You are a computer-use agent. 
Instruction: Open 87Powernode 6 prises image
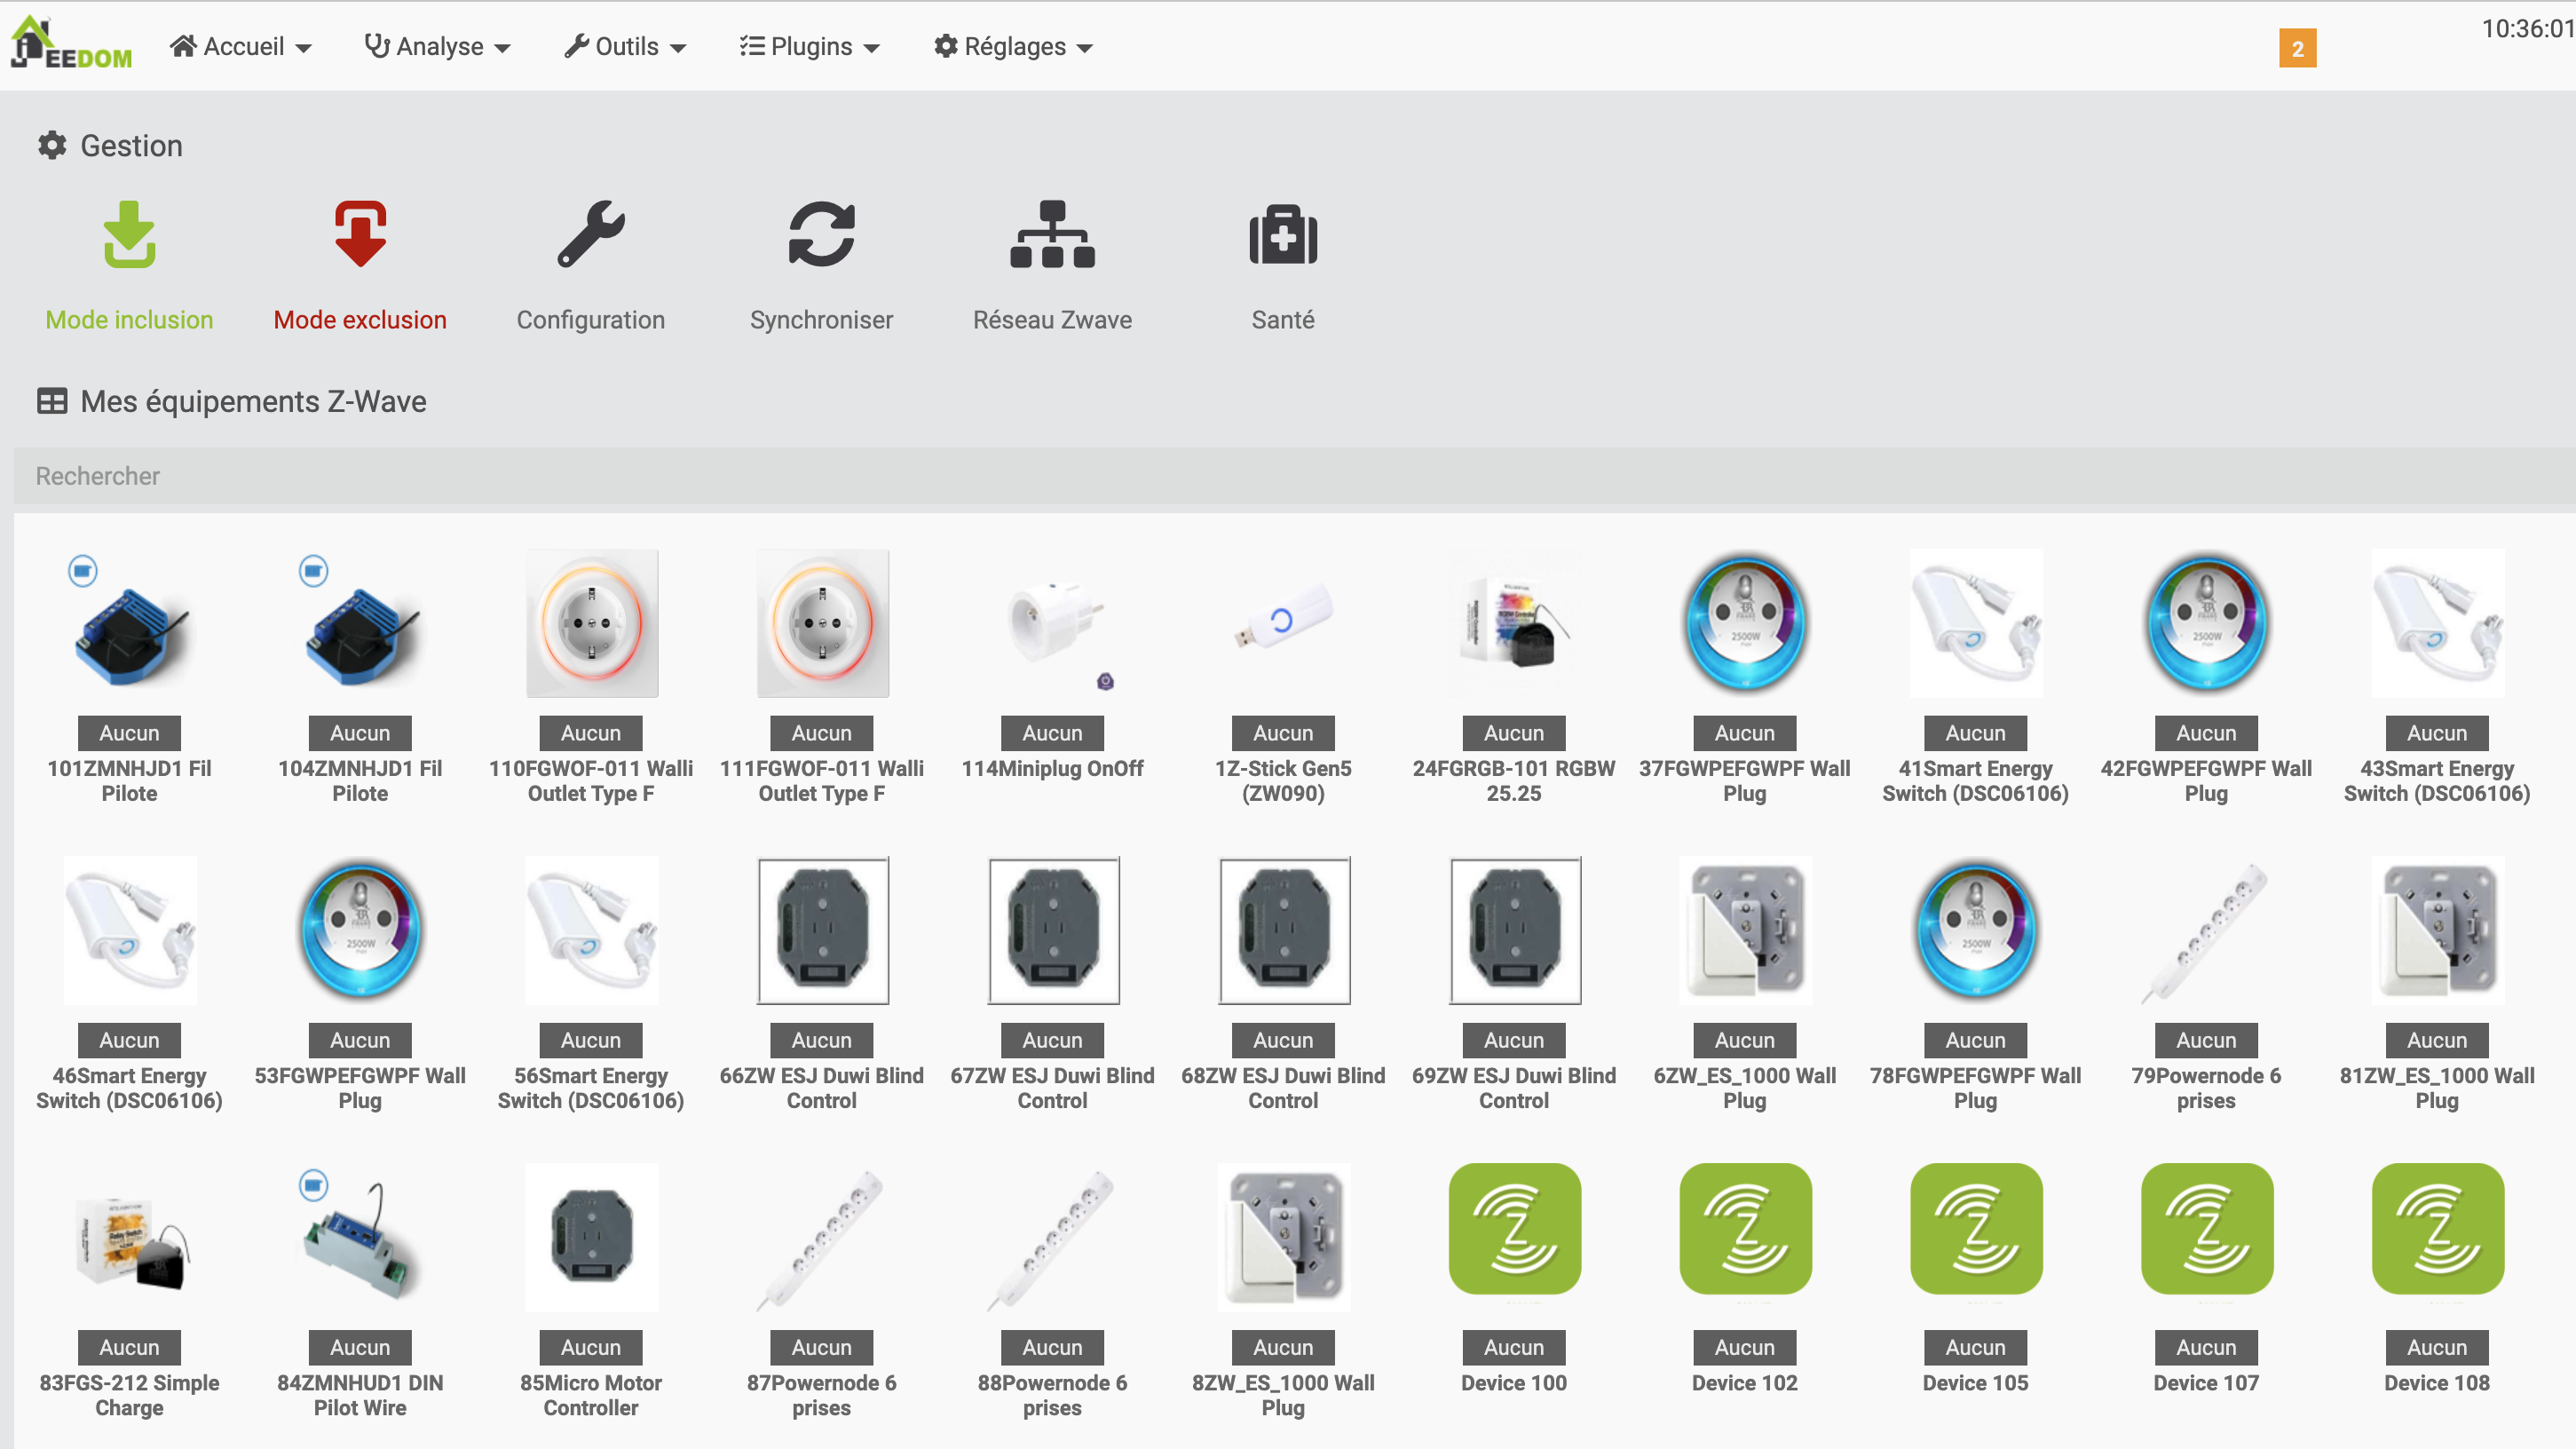(x=823, y=1238)
